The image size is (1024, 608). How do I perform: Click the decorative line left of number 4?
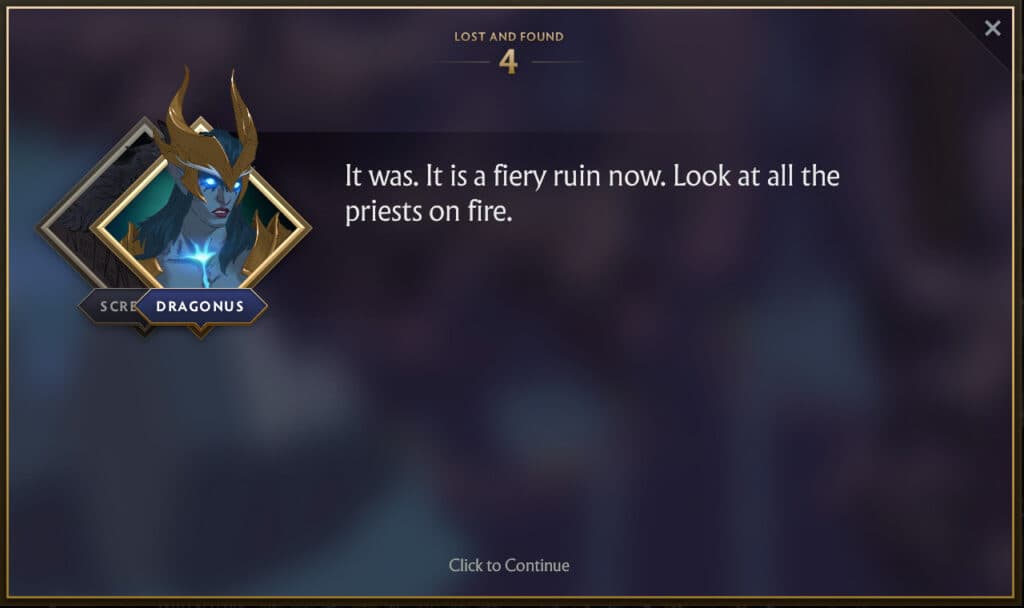[x=460, y=62]
